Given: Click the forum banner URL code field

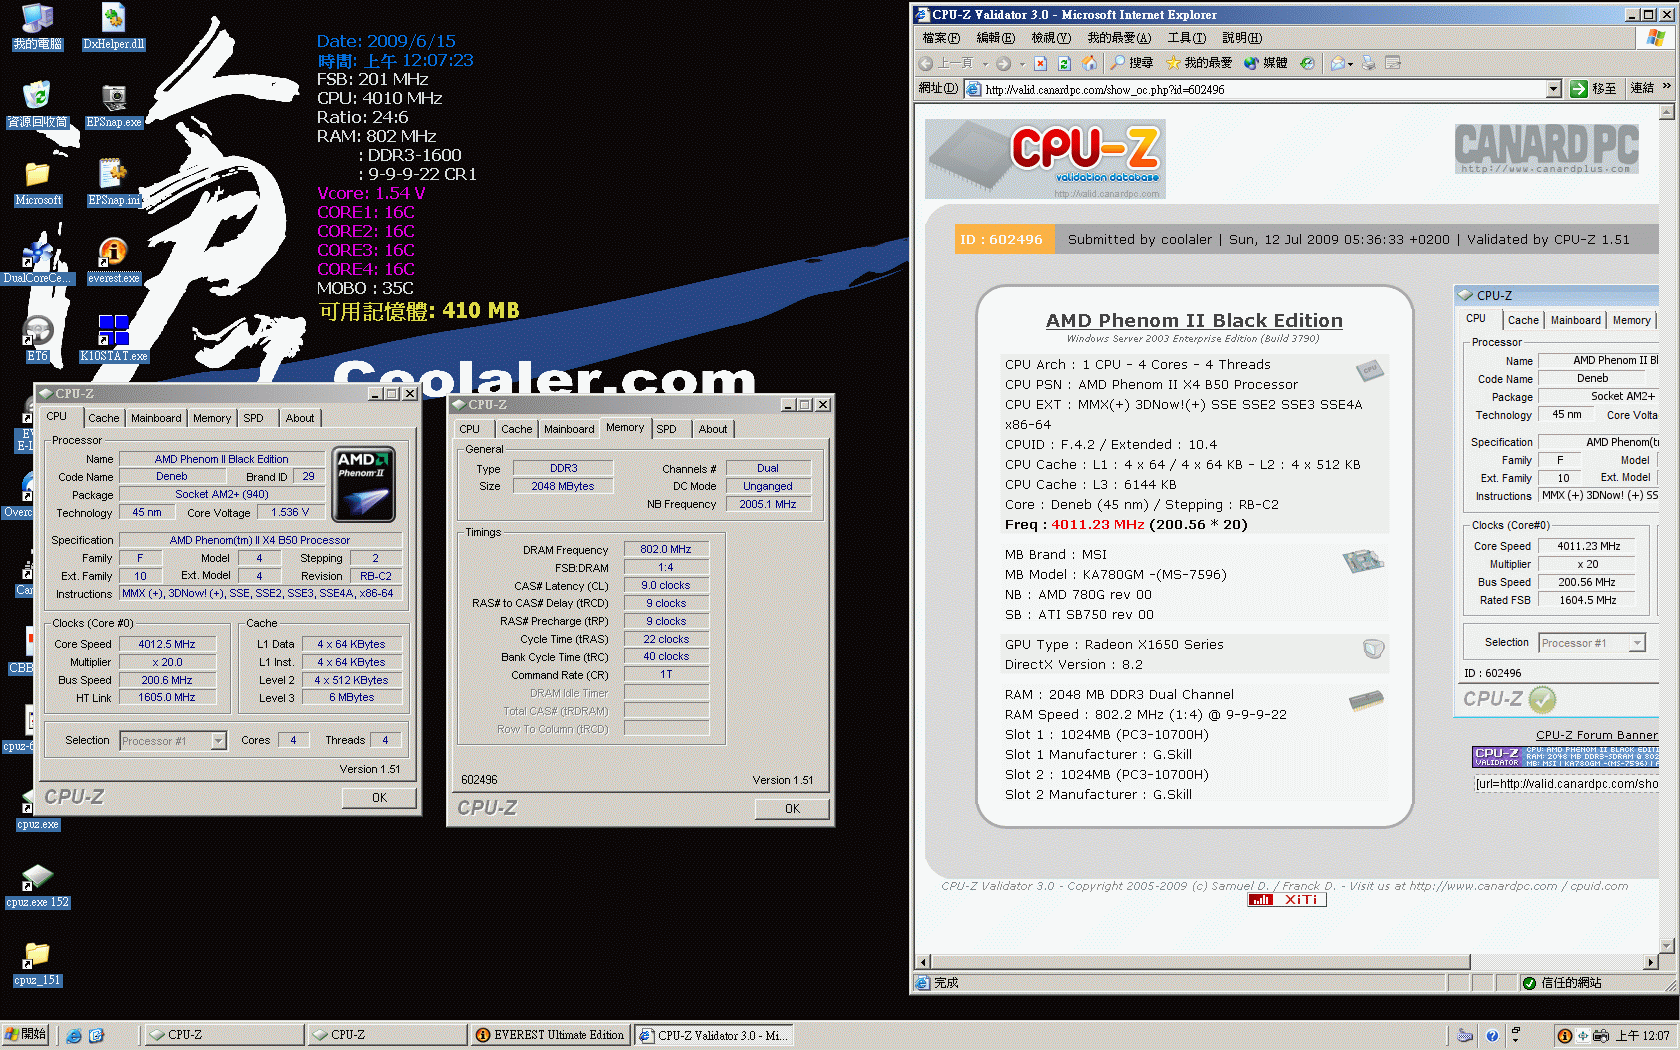Looking at the screenshot, I should (1567, 783).
